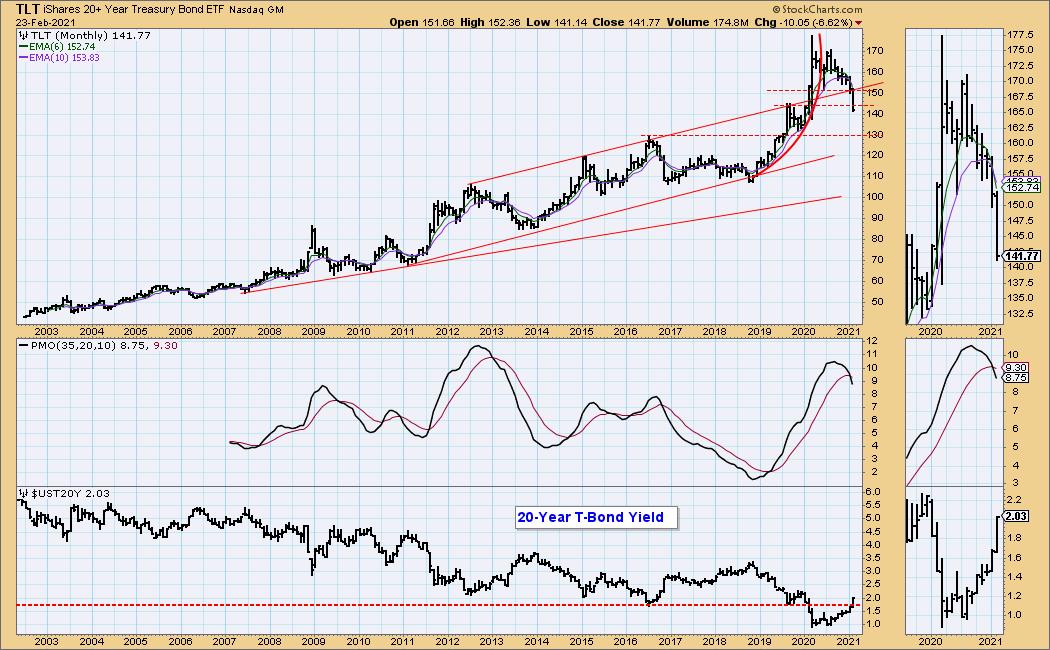The width and height of the screenshot is (1050, 650).
Task: Click the 177.5 axis label on zoom panel
Action: point(1020,35)
